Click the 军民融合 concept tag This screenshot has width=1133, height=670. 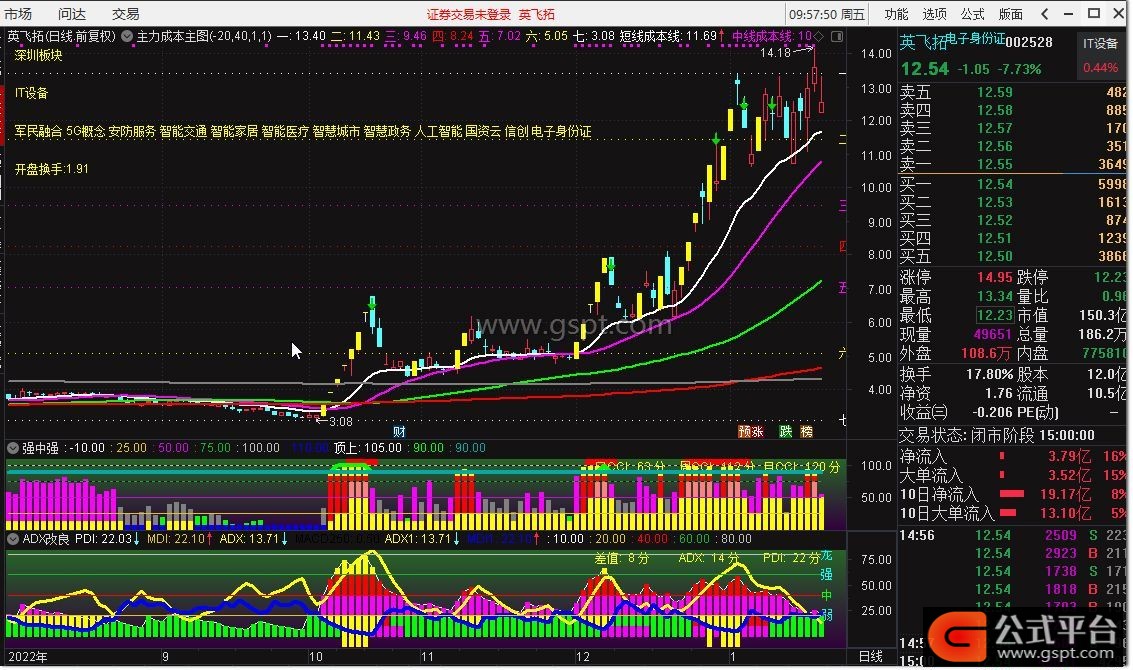coord(38,132)
